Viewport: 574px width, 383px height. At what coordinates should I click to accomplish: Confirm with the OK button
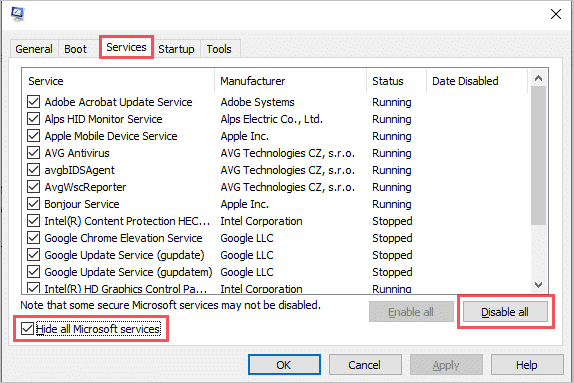coord(284,365)
